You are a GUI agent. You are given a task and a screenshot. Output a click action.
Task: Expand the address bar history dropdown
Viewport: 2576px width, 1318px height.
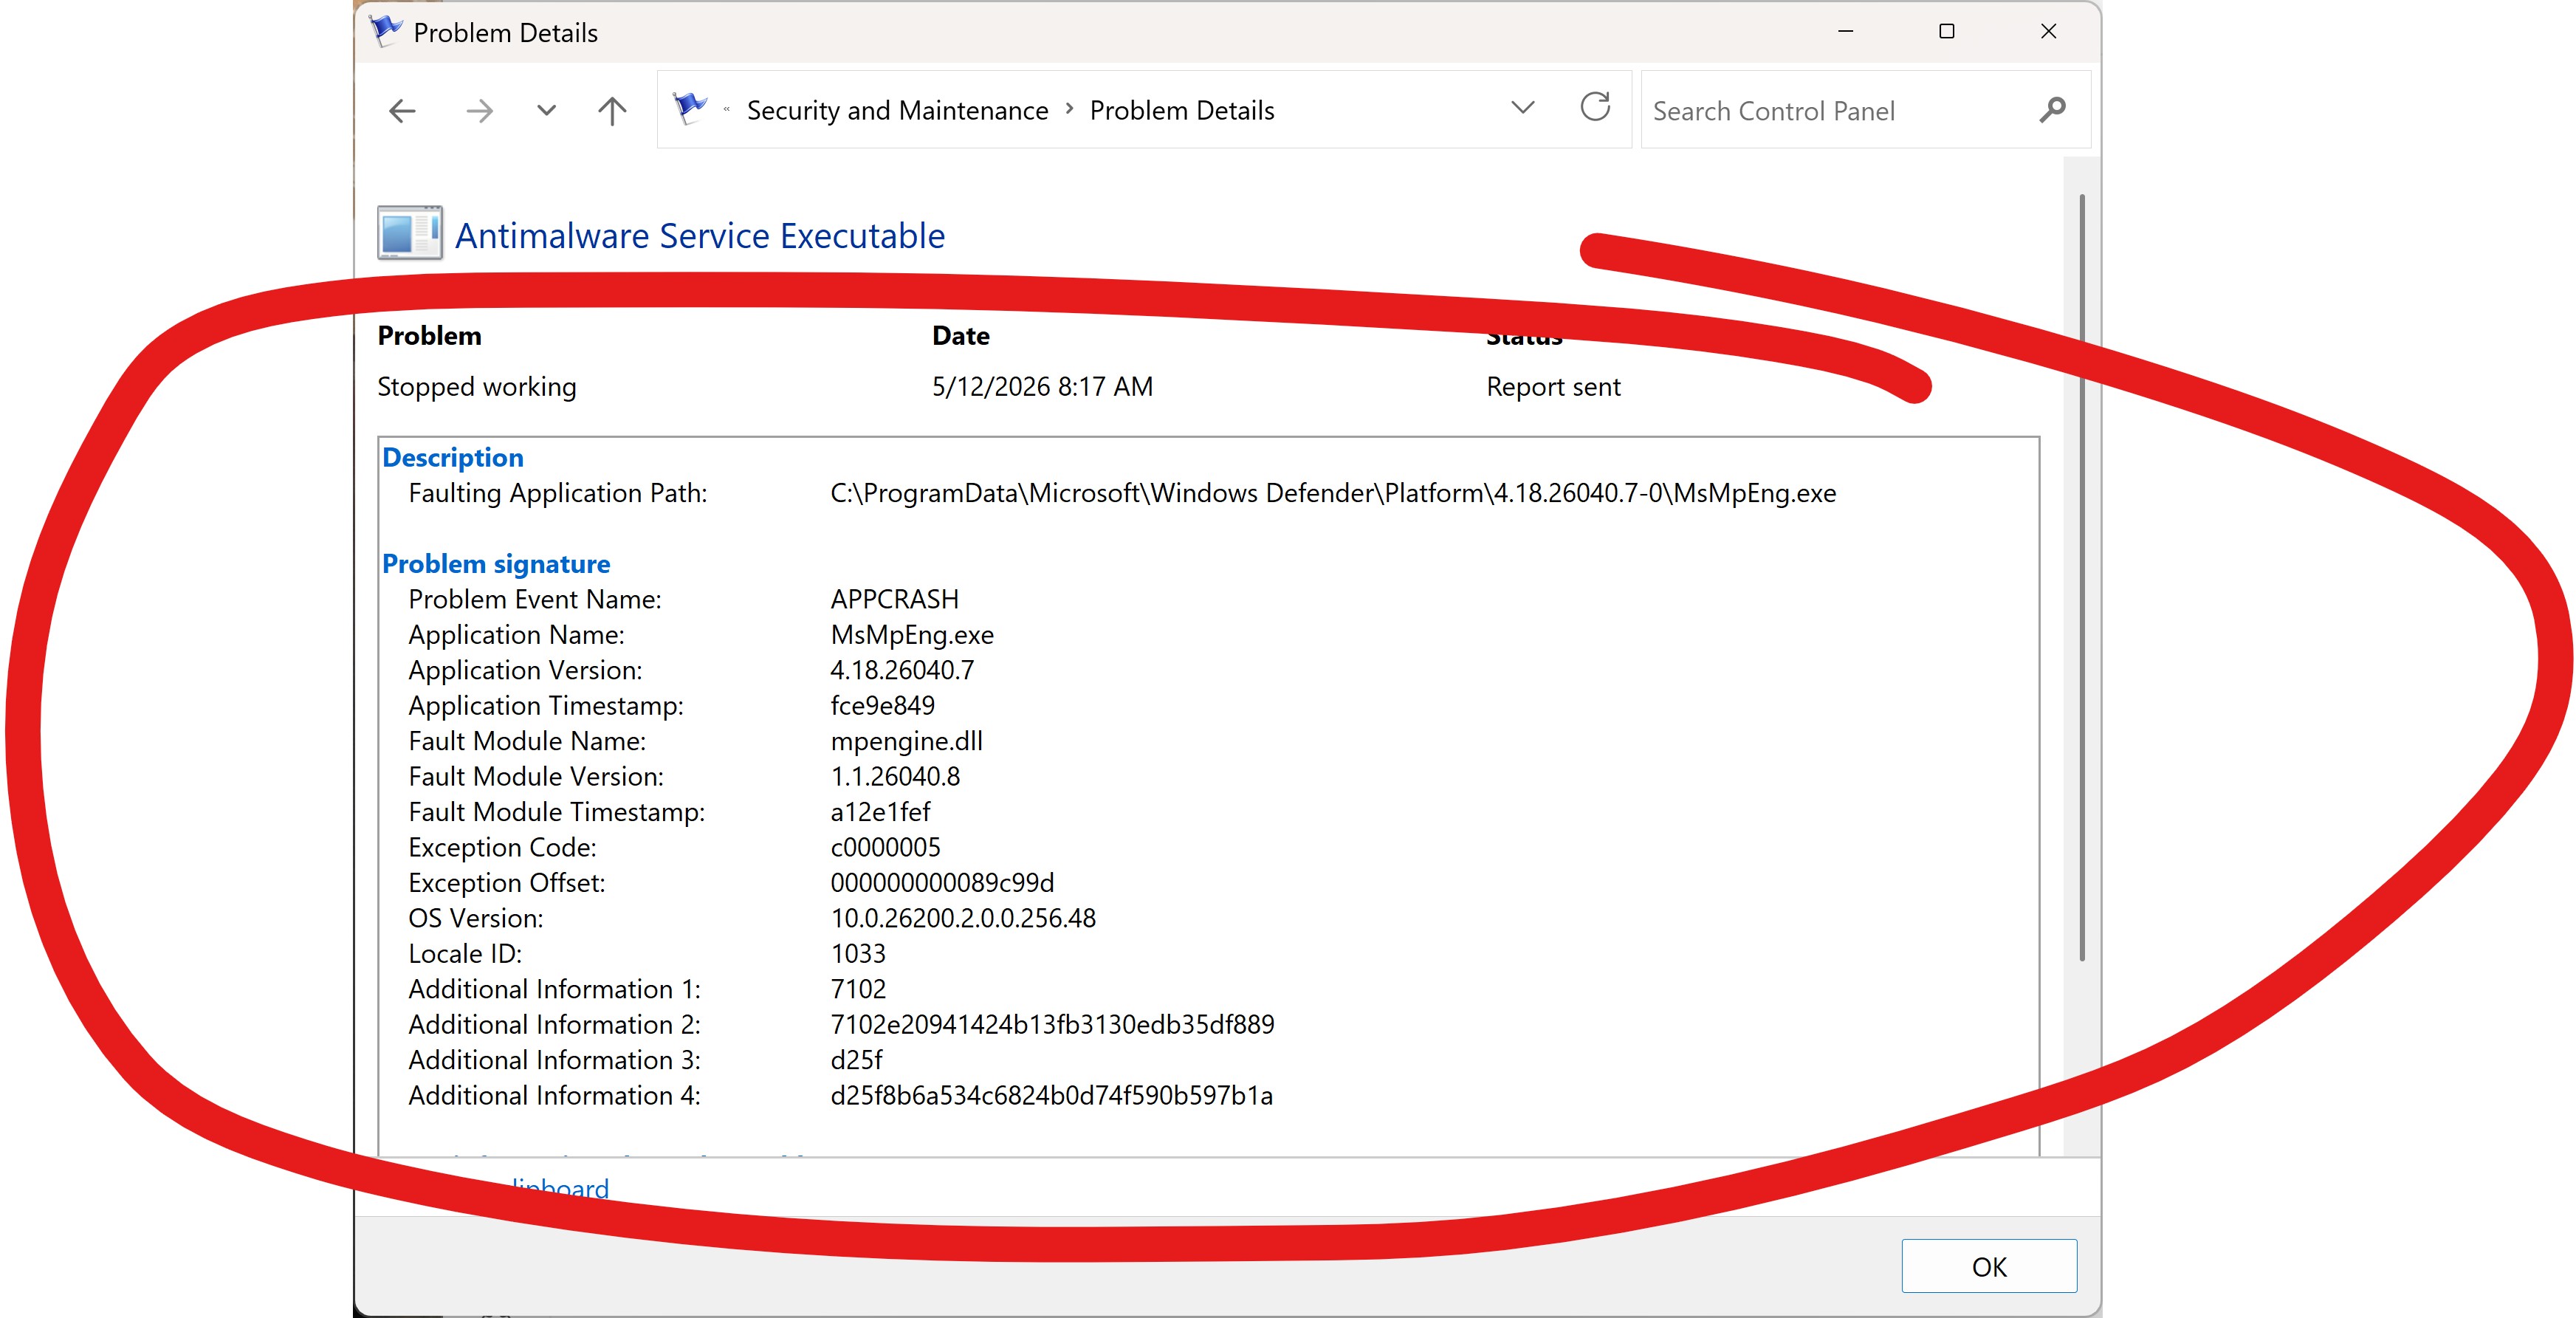point(1522,108)
